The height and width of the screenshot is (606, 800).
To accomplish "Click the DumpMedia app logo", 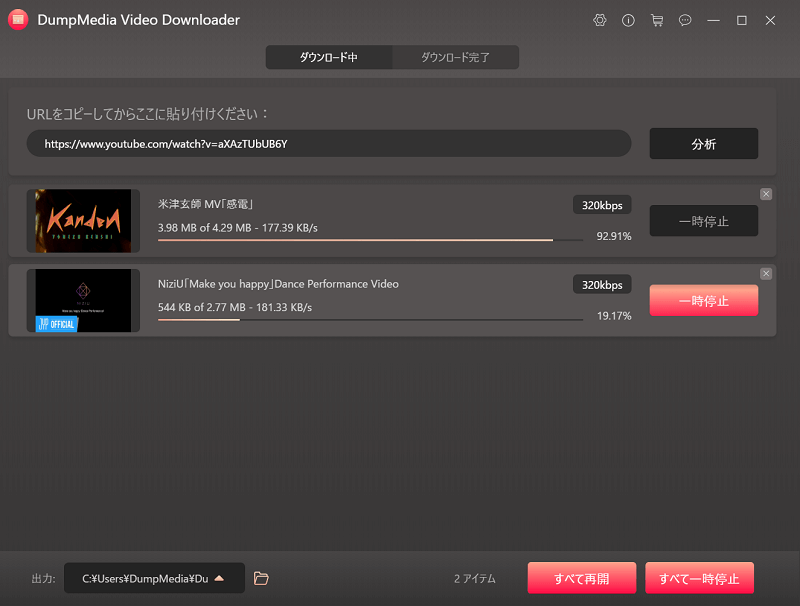I will [x=18, y=20].
